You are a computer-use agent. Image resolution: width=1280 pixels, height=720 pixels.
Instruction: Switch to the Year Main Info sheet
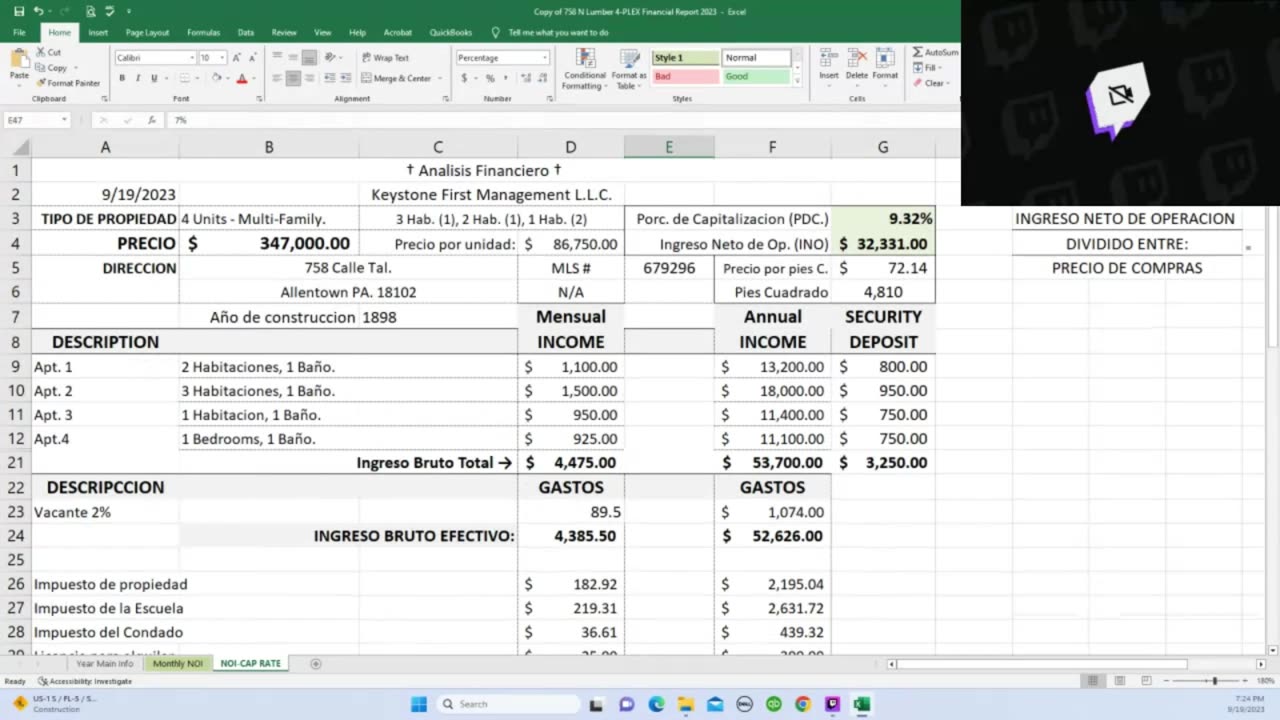pyautogui.click(x=104, y=664)
